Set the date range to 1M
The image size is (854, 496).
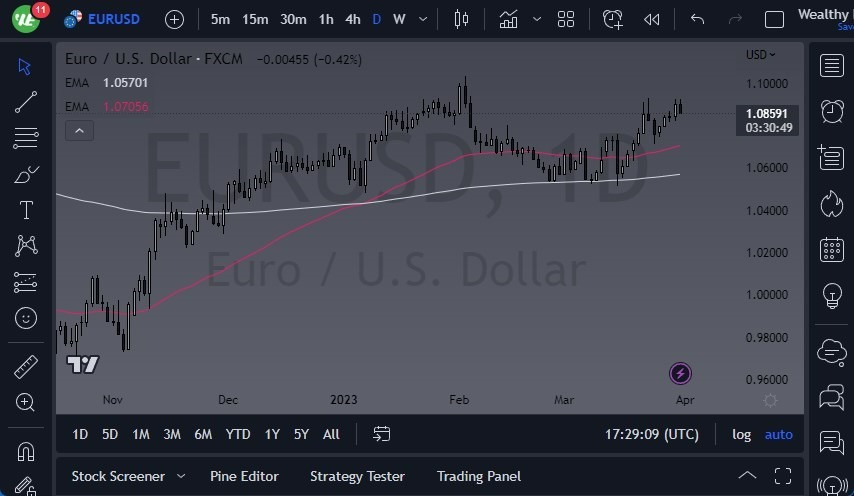point(141,434)
